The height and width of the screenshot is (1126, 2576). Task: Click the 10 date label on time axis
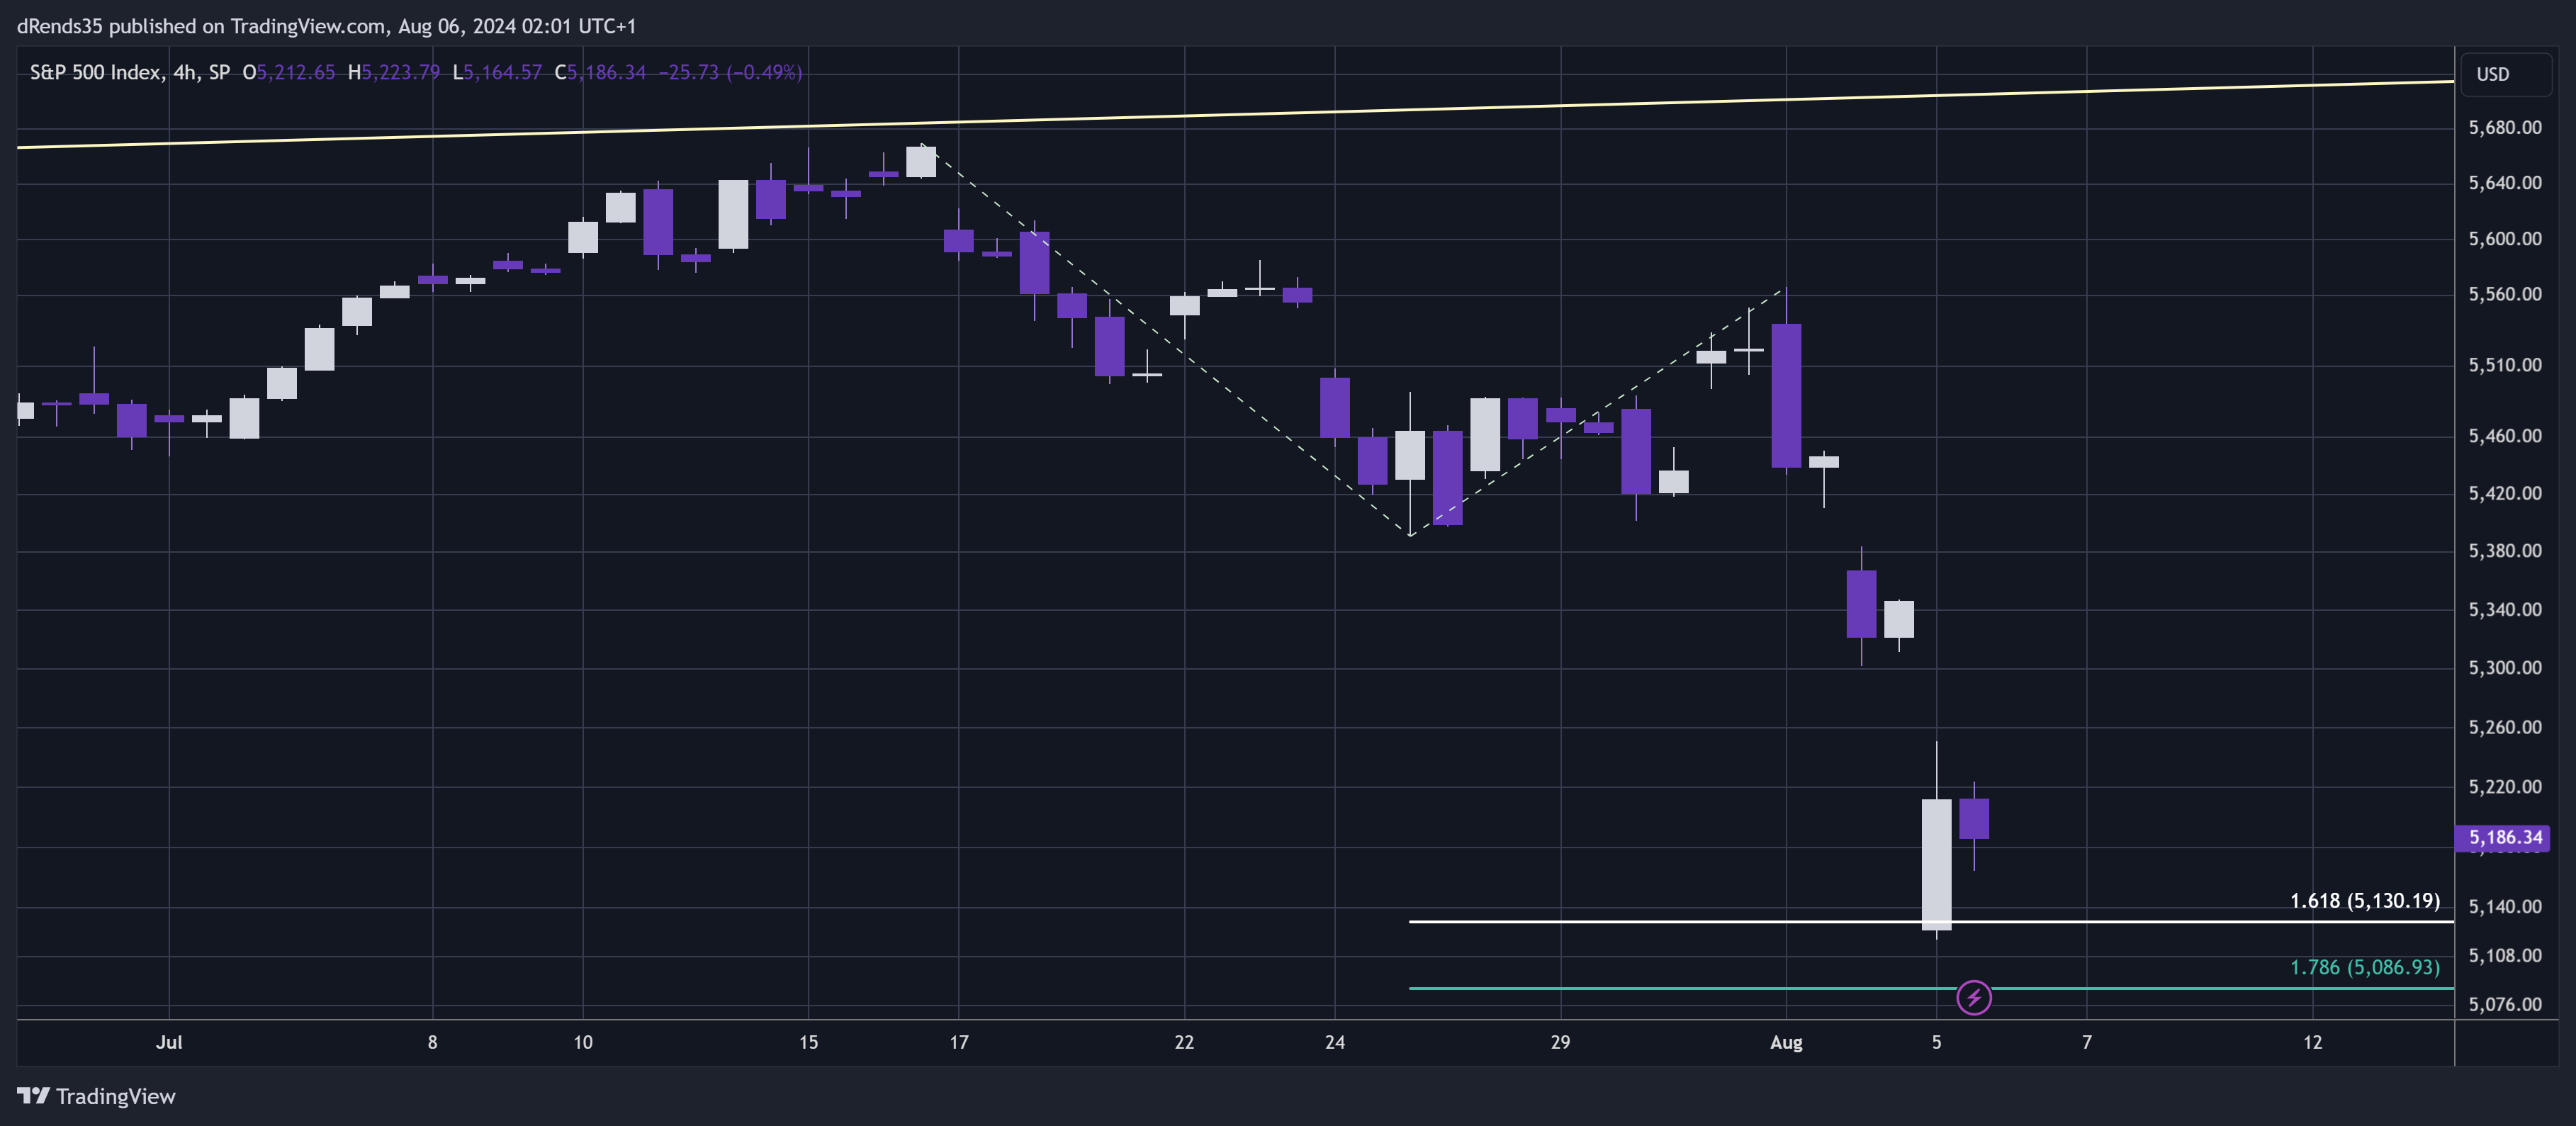[x=582, y=1042]
